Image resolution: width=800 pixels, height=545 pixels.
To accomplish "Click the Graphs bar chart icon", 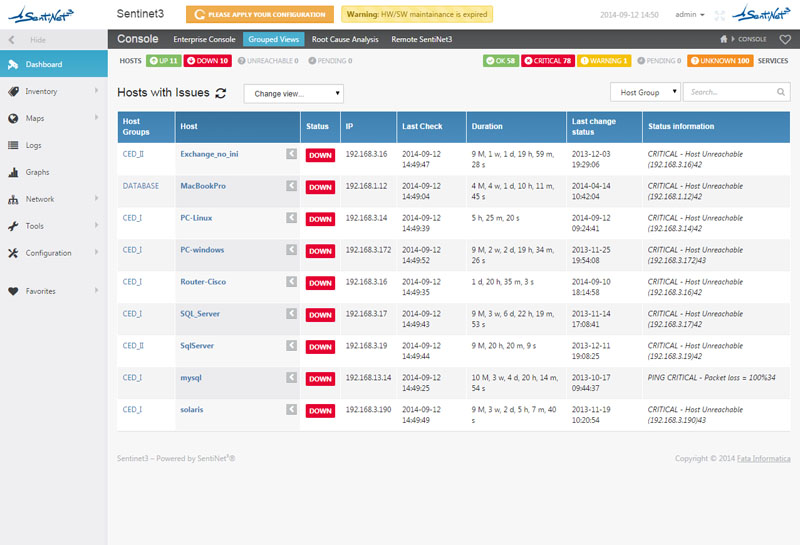I will [x=14, y=172].
